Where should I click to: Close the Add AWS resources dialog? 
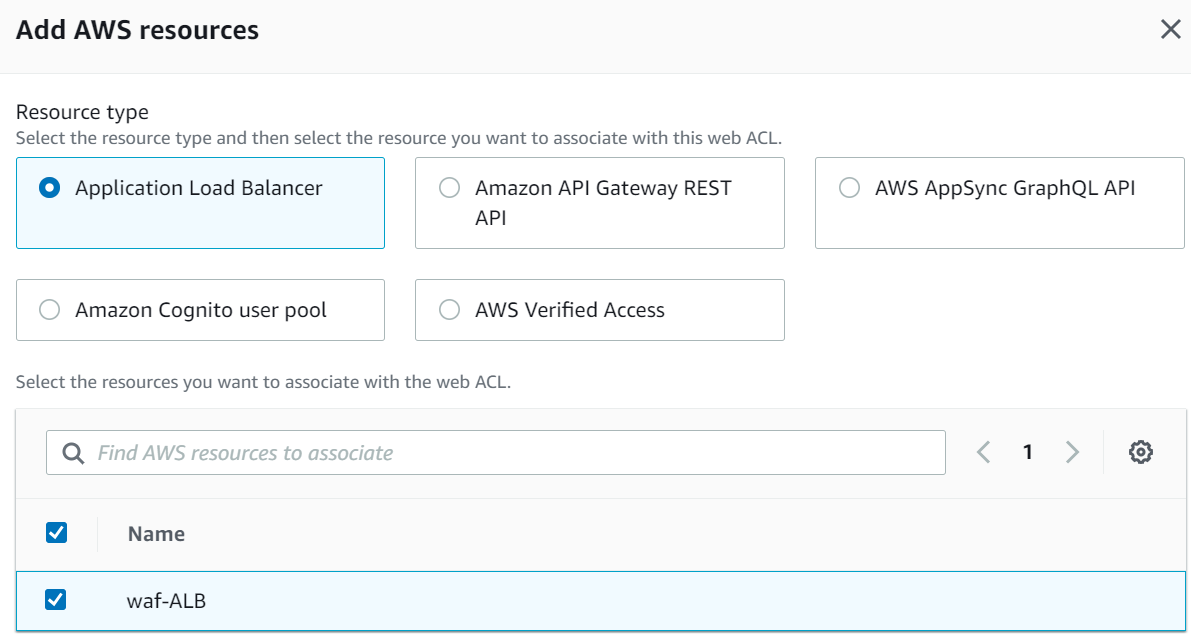tap(1170, 30)
